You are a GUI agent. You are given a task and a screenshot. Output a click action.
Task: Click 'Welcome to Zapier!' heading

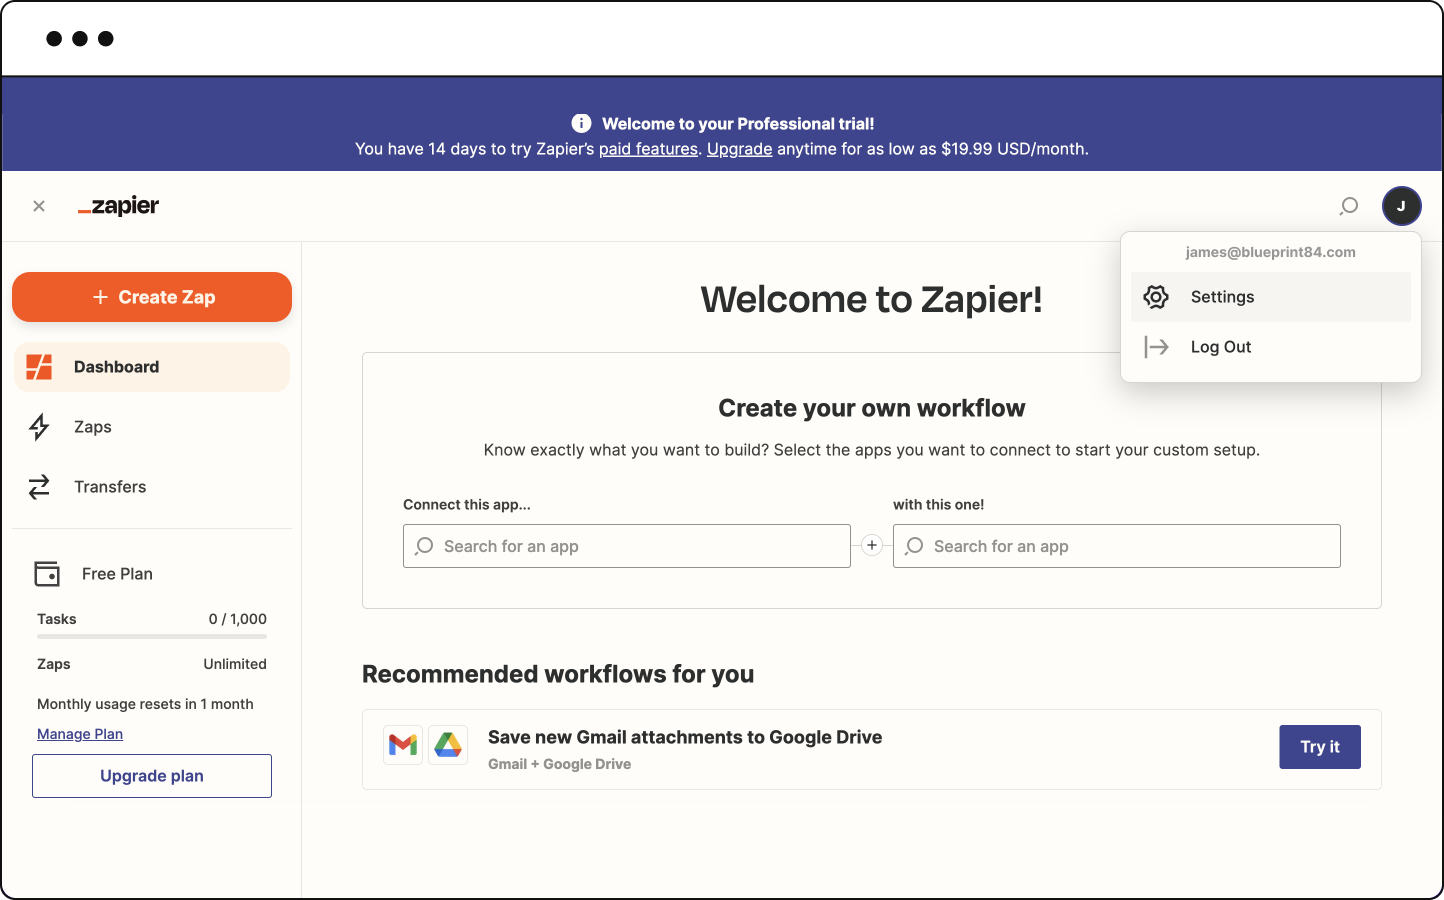[872, 300]
